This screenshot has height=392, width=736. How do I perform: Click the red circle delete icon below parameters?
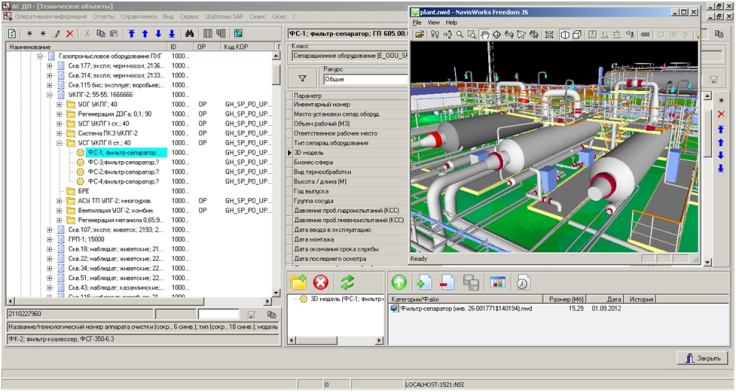321,282
